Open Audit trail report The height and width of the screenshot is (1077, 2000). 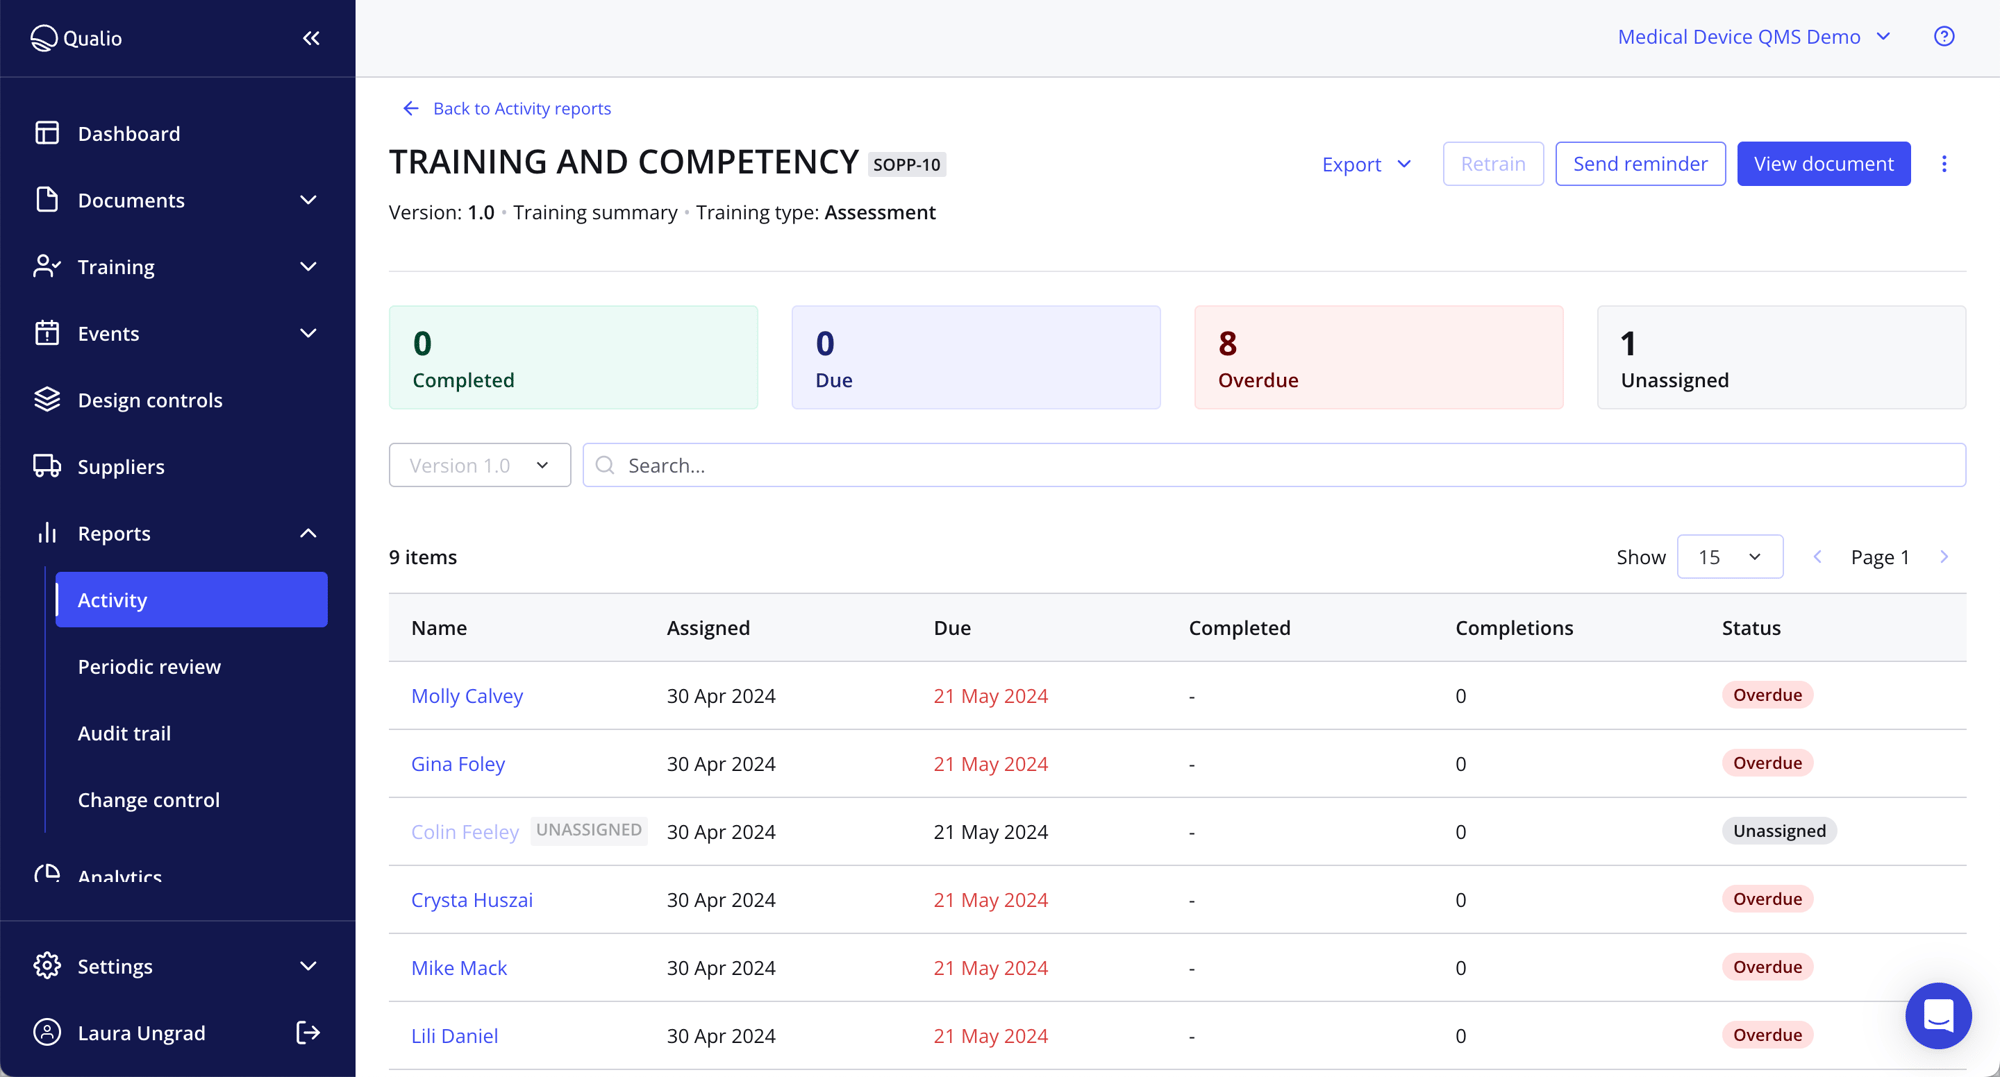pyautogui.click(x=124, y=733)
